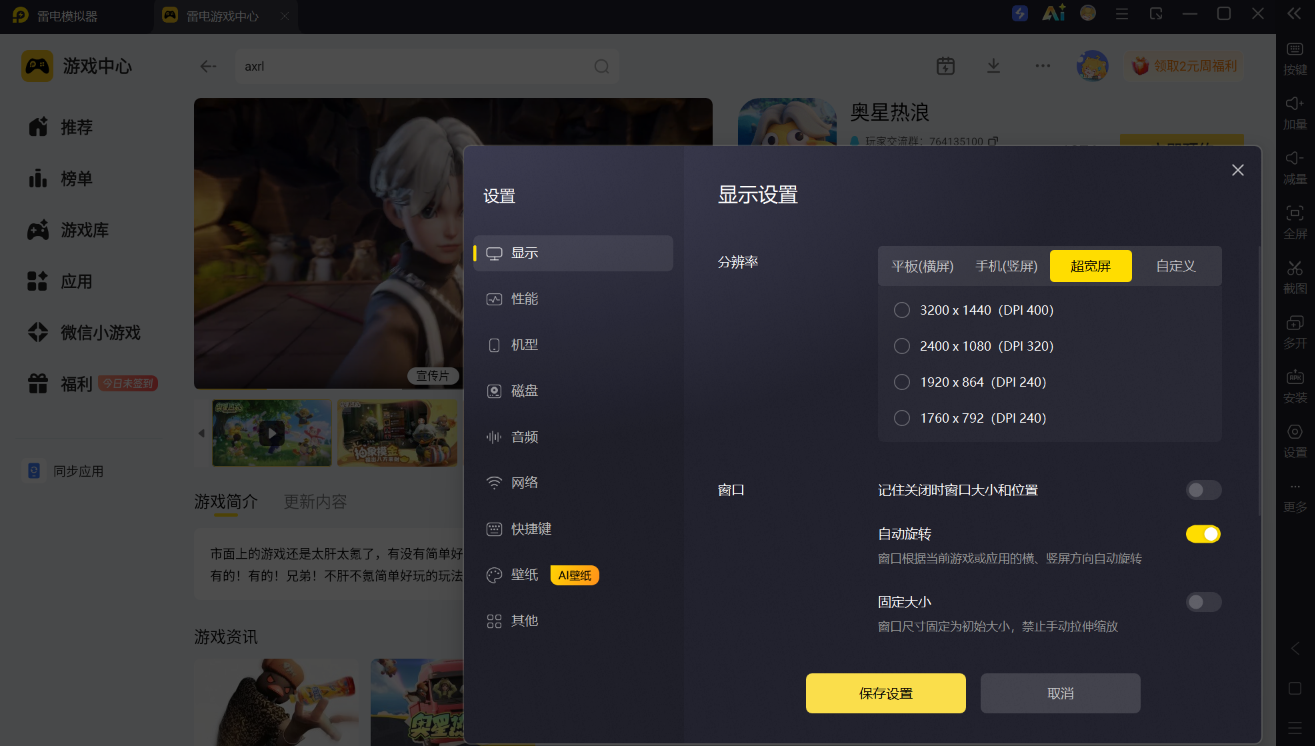Switch to 手机(竖屏) resolution tab
The image size is (1315, 746).
tap(1007, 266)
